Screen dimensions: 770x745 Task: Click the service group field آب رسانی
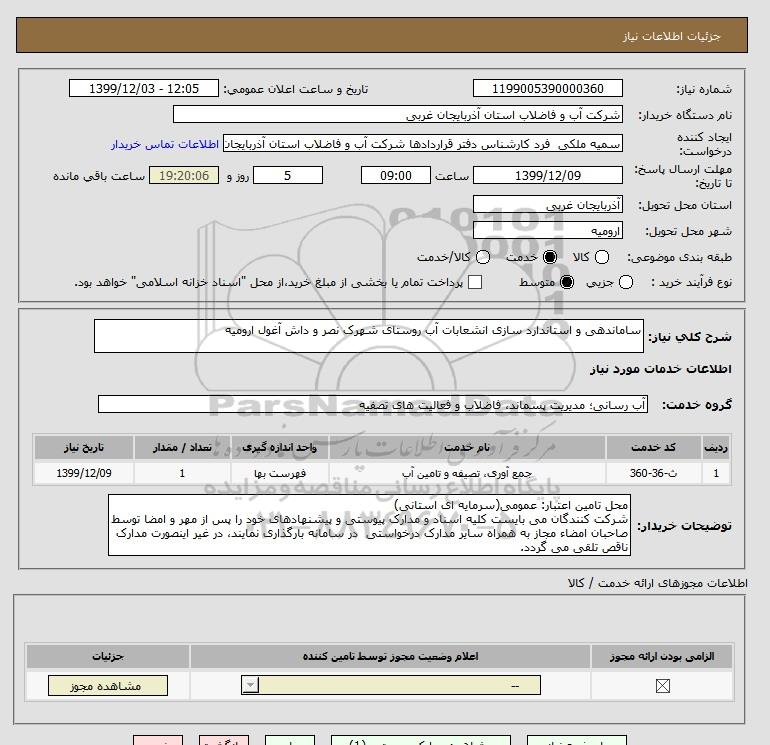coord(373,405)
